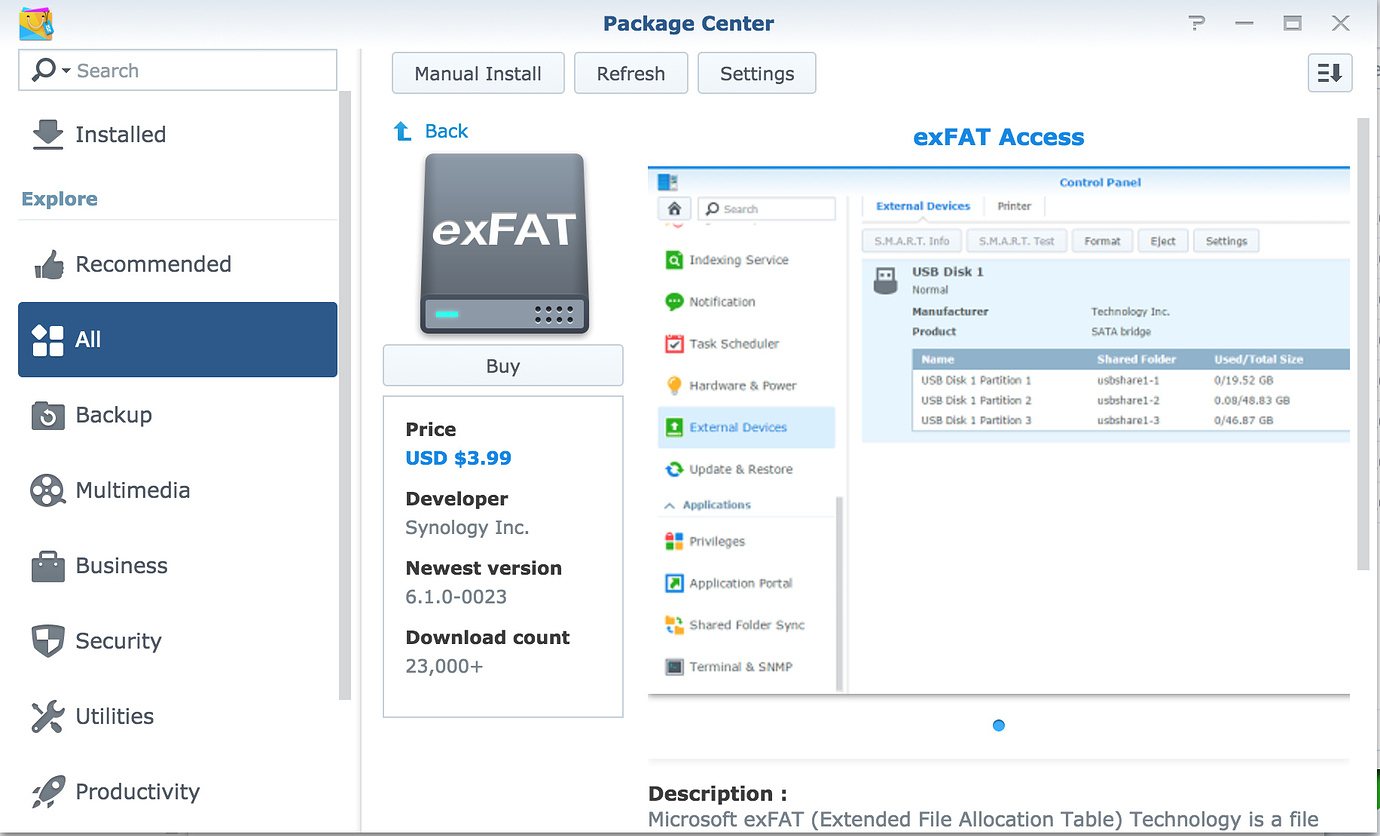Open the Productivity category
This screenshot has width=1380, height=836.
(178, 792)
